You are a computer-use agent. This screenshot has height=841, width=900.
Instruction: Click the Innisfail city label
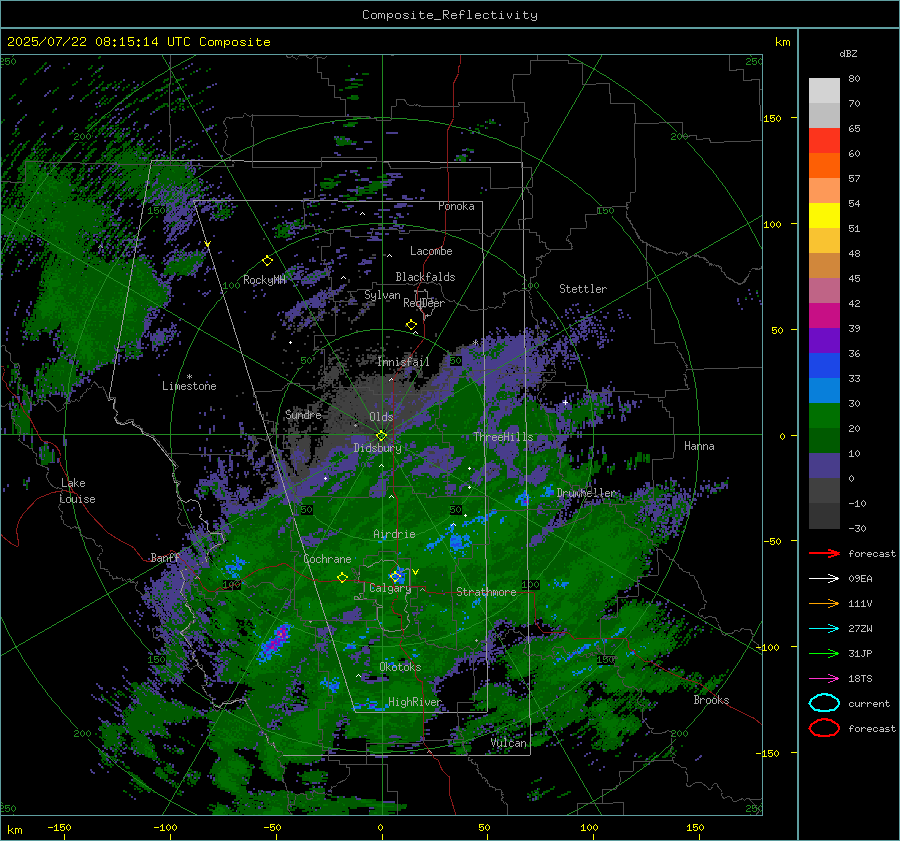tap(403, 362)
